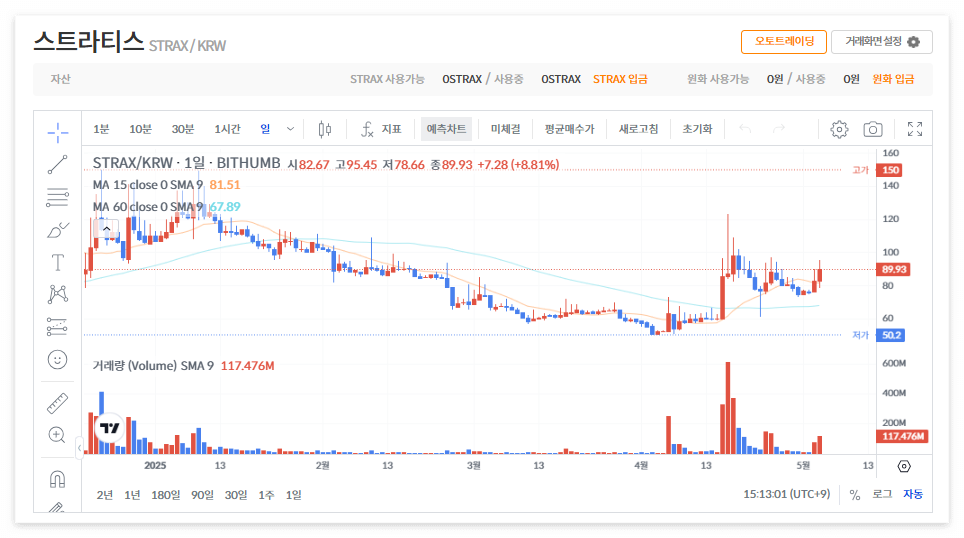
Task: Select the 10분 interval
Action: tap(140, 129)
